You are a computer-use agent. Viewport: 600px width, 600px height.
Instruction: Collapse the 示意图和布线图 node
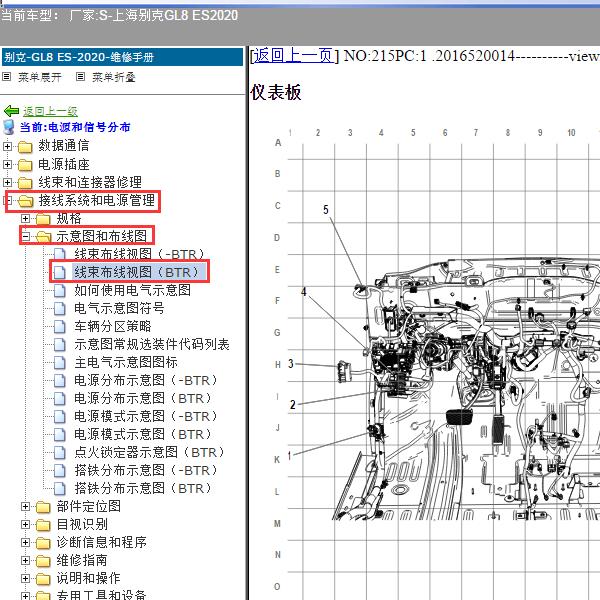tap(25, 236)
